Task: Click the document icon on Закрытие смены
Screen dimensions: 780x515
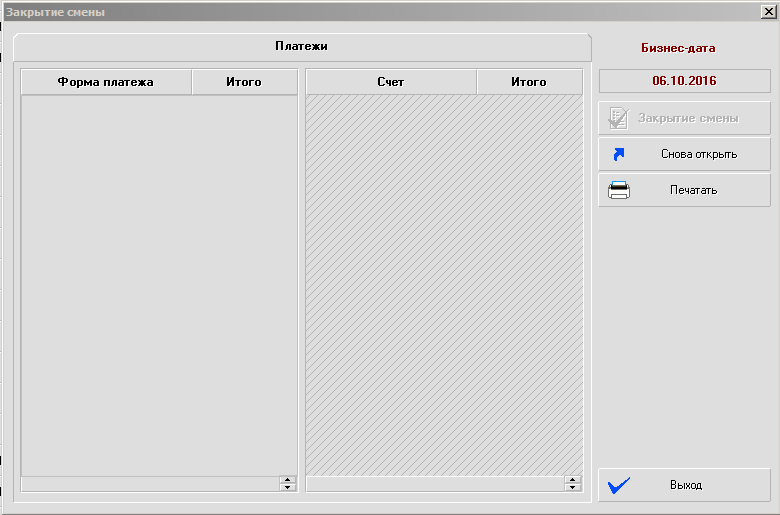Action: pyautogui.click(x=618, y=118)
